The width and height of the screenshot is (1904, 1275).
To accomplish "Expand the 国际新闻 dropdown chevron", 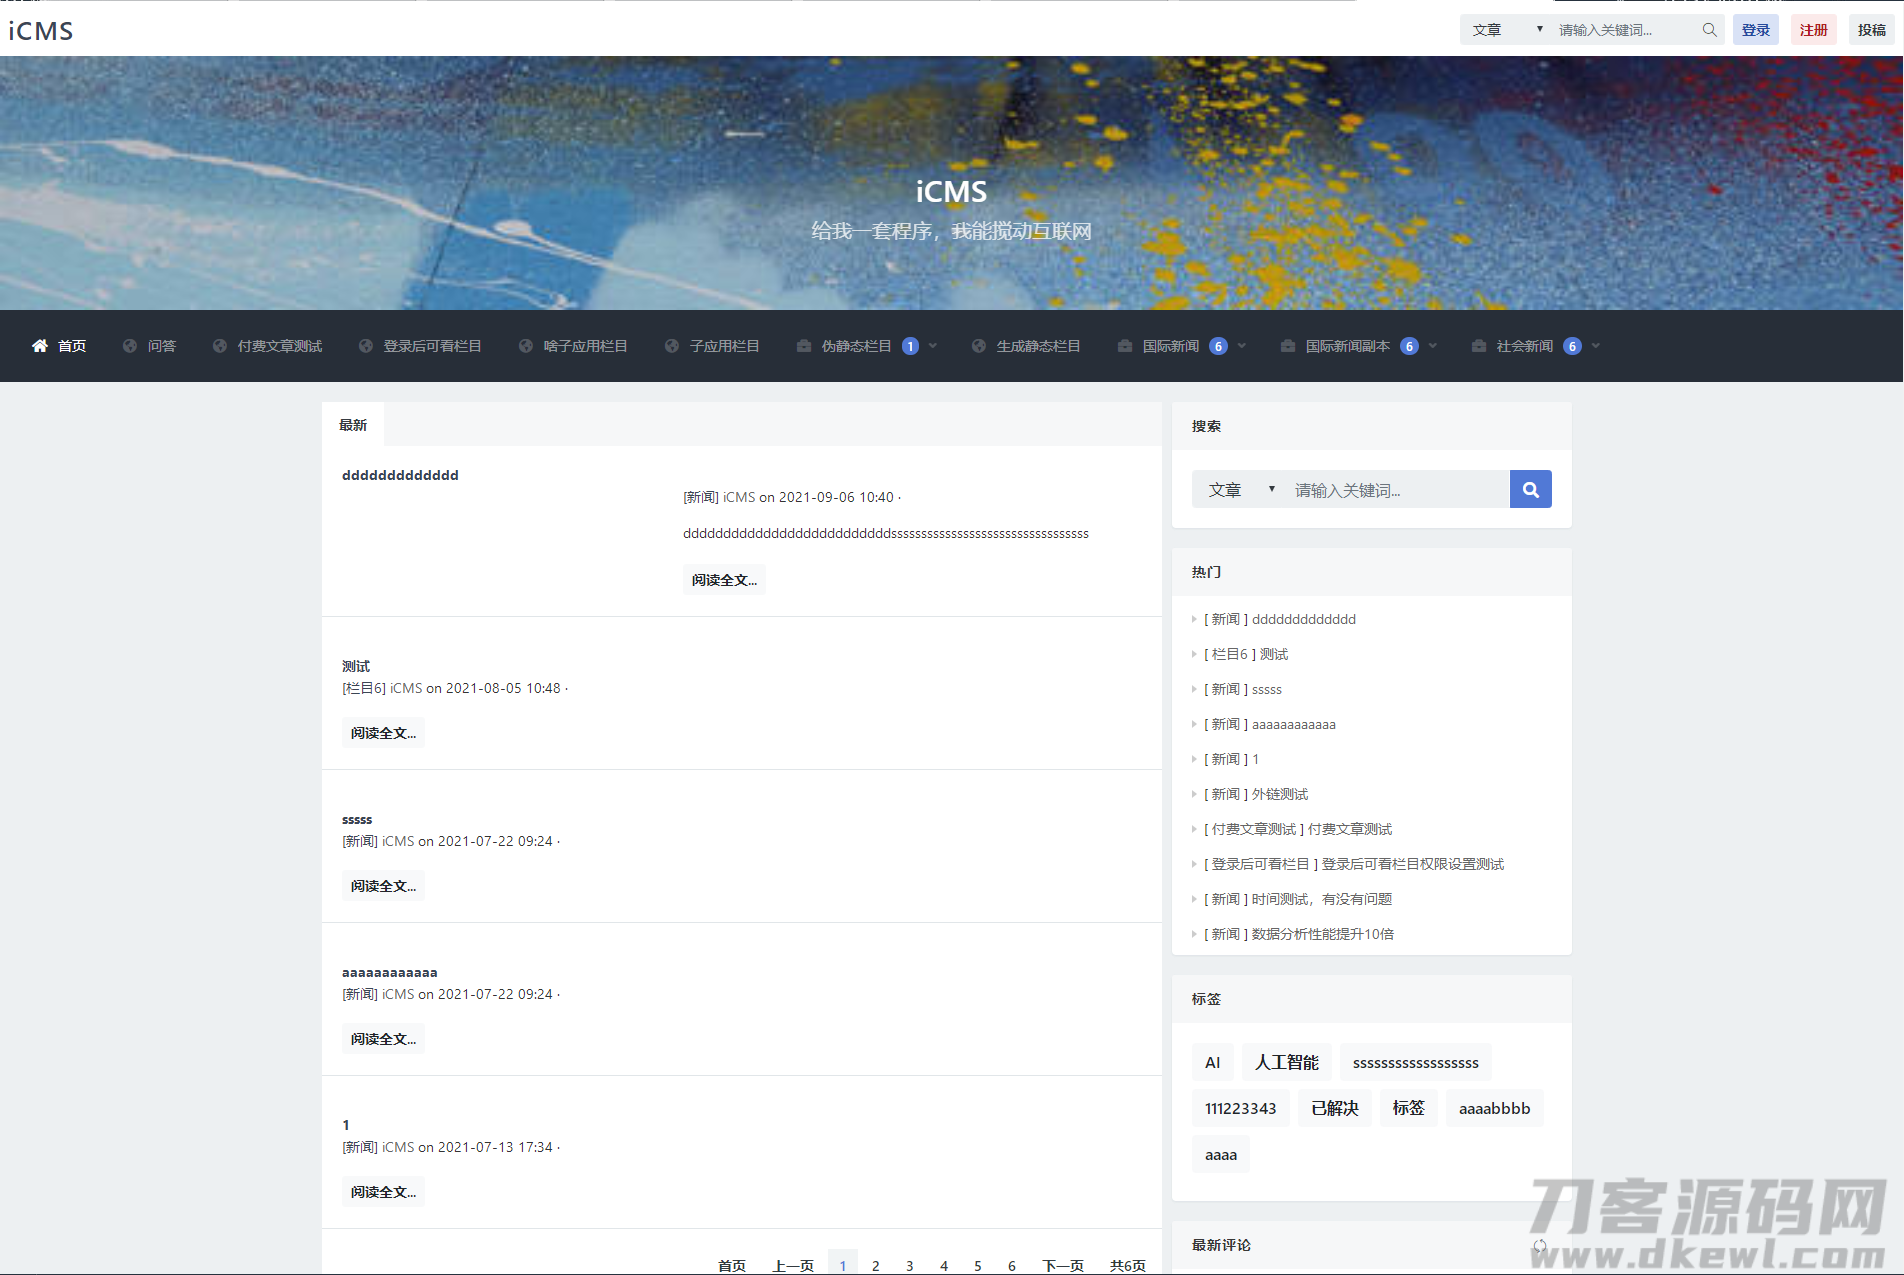I will 1241,346.
